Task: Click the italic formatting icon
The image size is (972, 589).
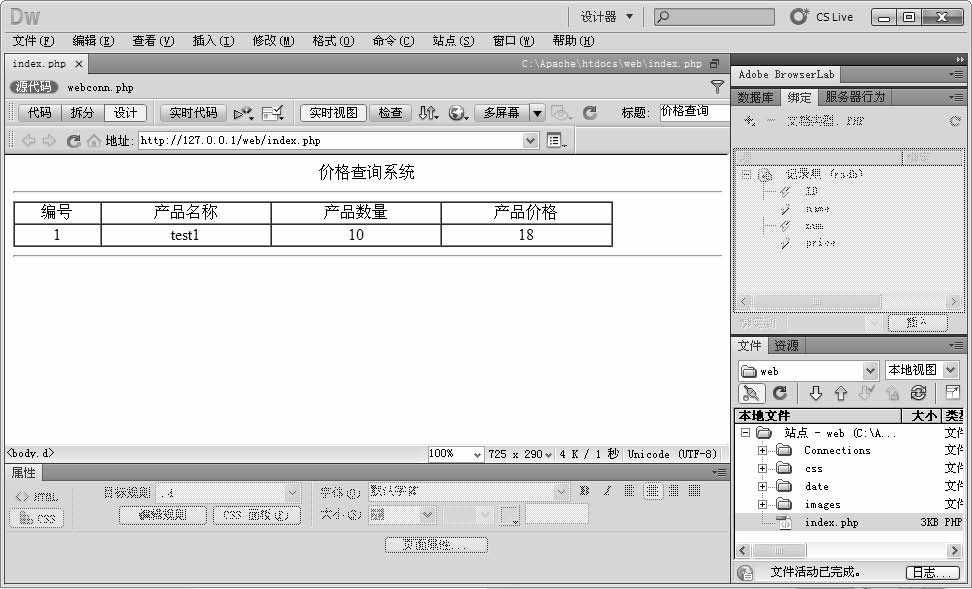Action: 607,490
